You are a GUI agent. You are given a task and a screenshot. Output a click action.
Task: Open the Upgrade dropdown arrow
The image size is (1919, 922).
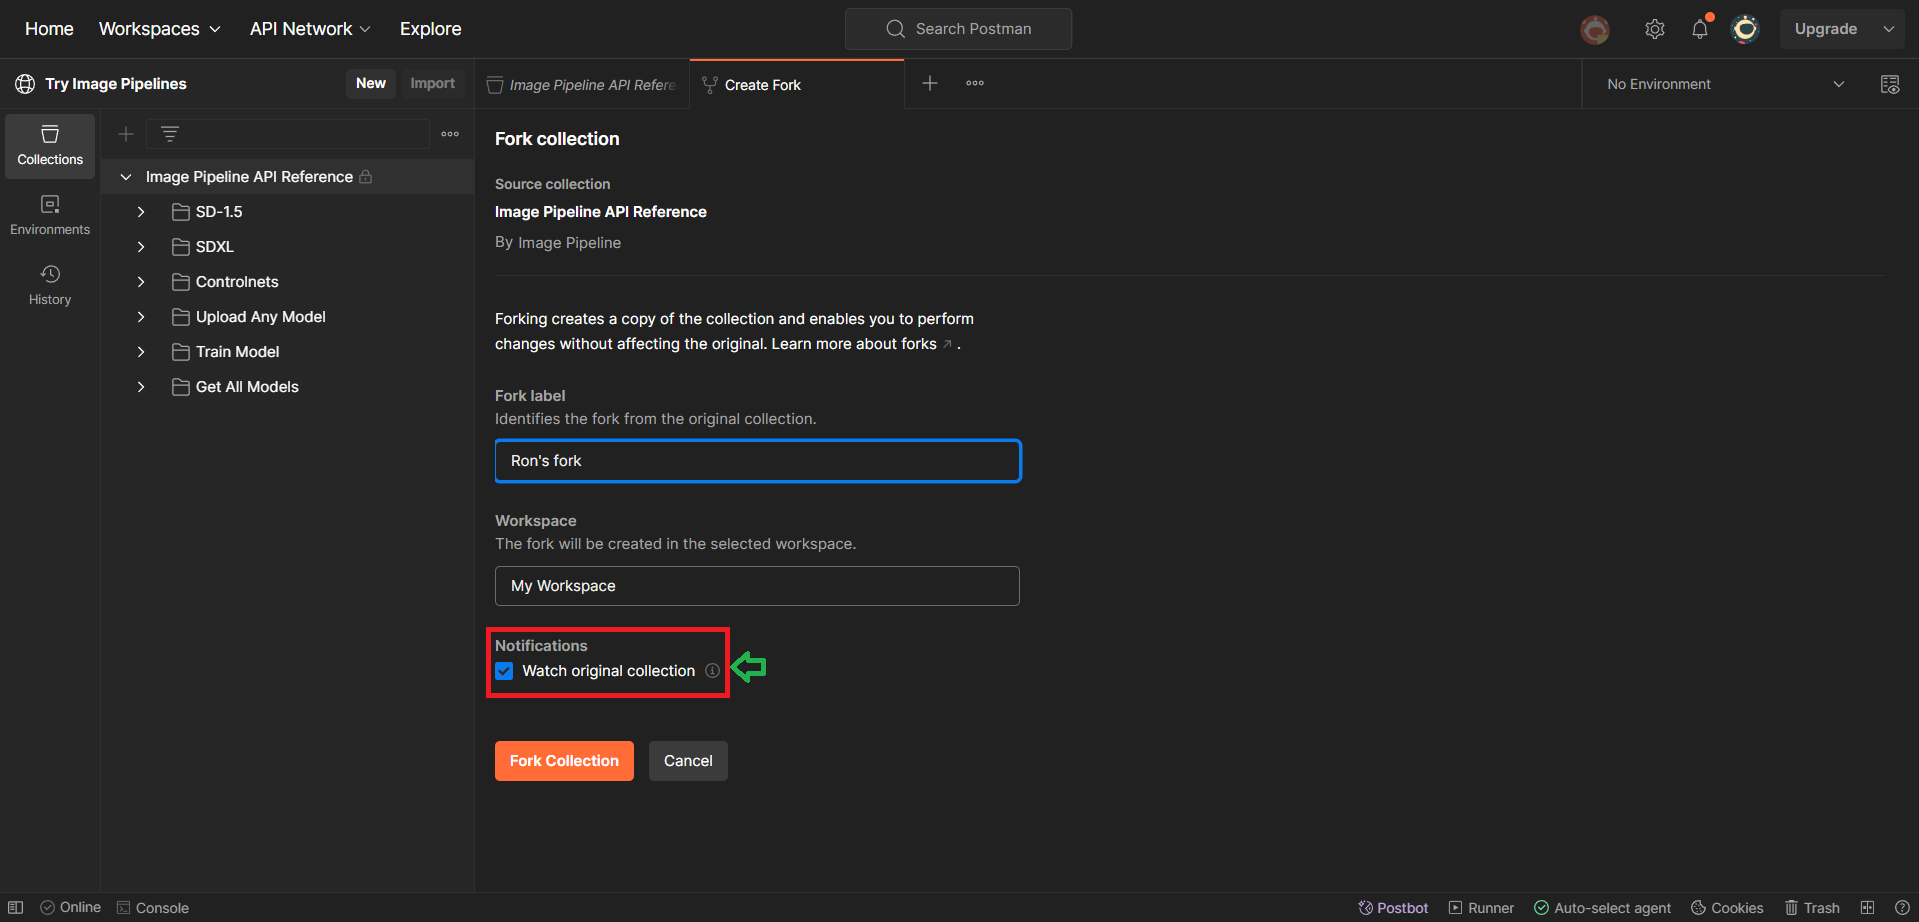[1889, 29]
